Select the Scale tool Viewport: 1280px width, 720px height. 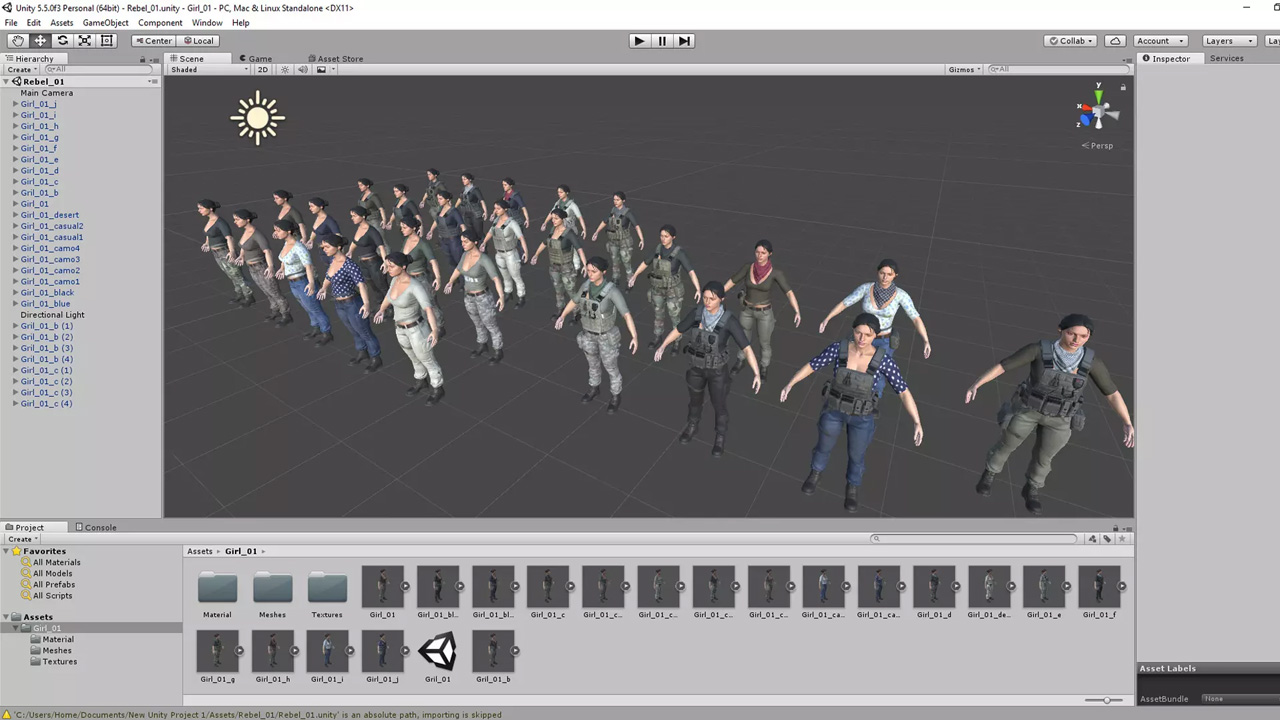(85, 41)
